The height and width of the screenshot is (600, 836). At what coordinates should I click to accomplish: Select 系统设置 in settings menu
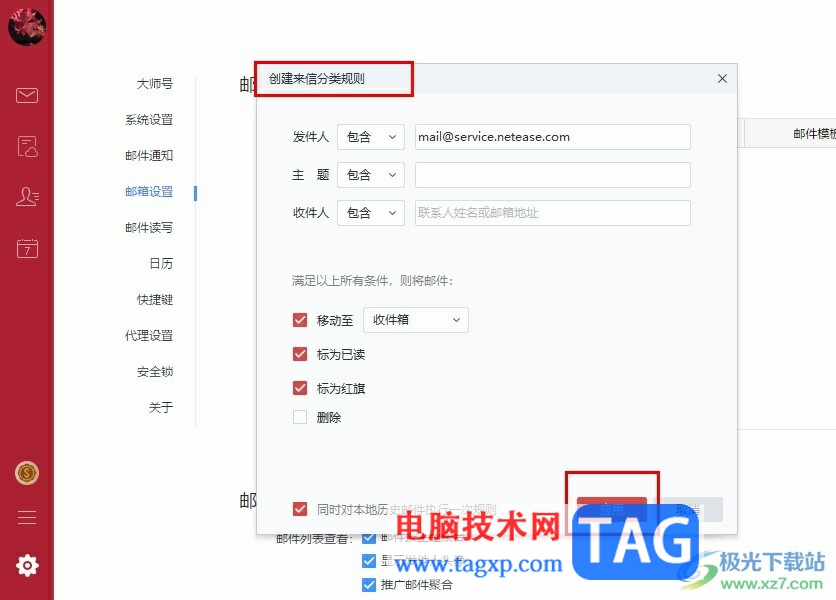pyautogui.click(x=149, y=119)
